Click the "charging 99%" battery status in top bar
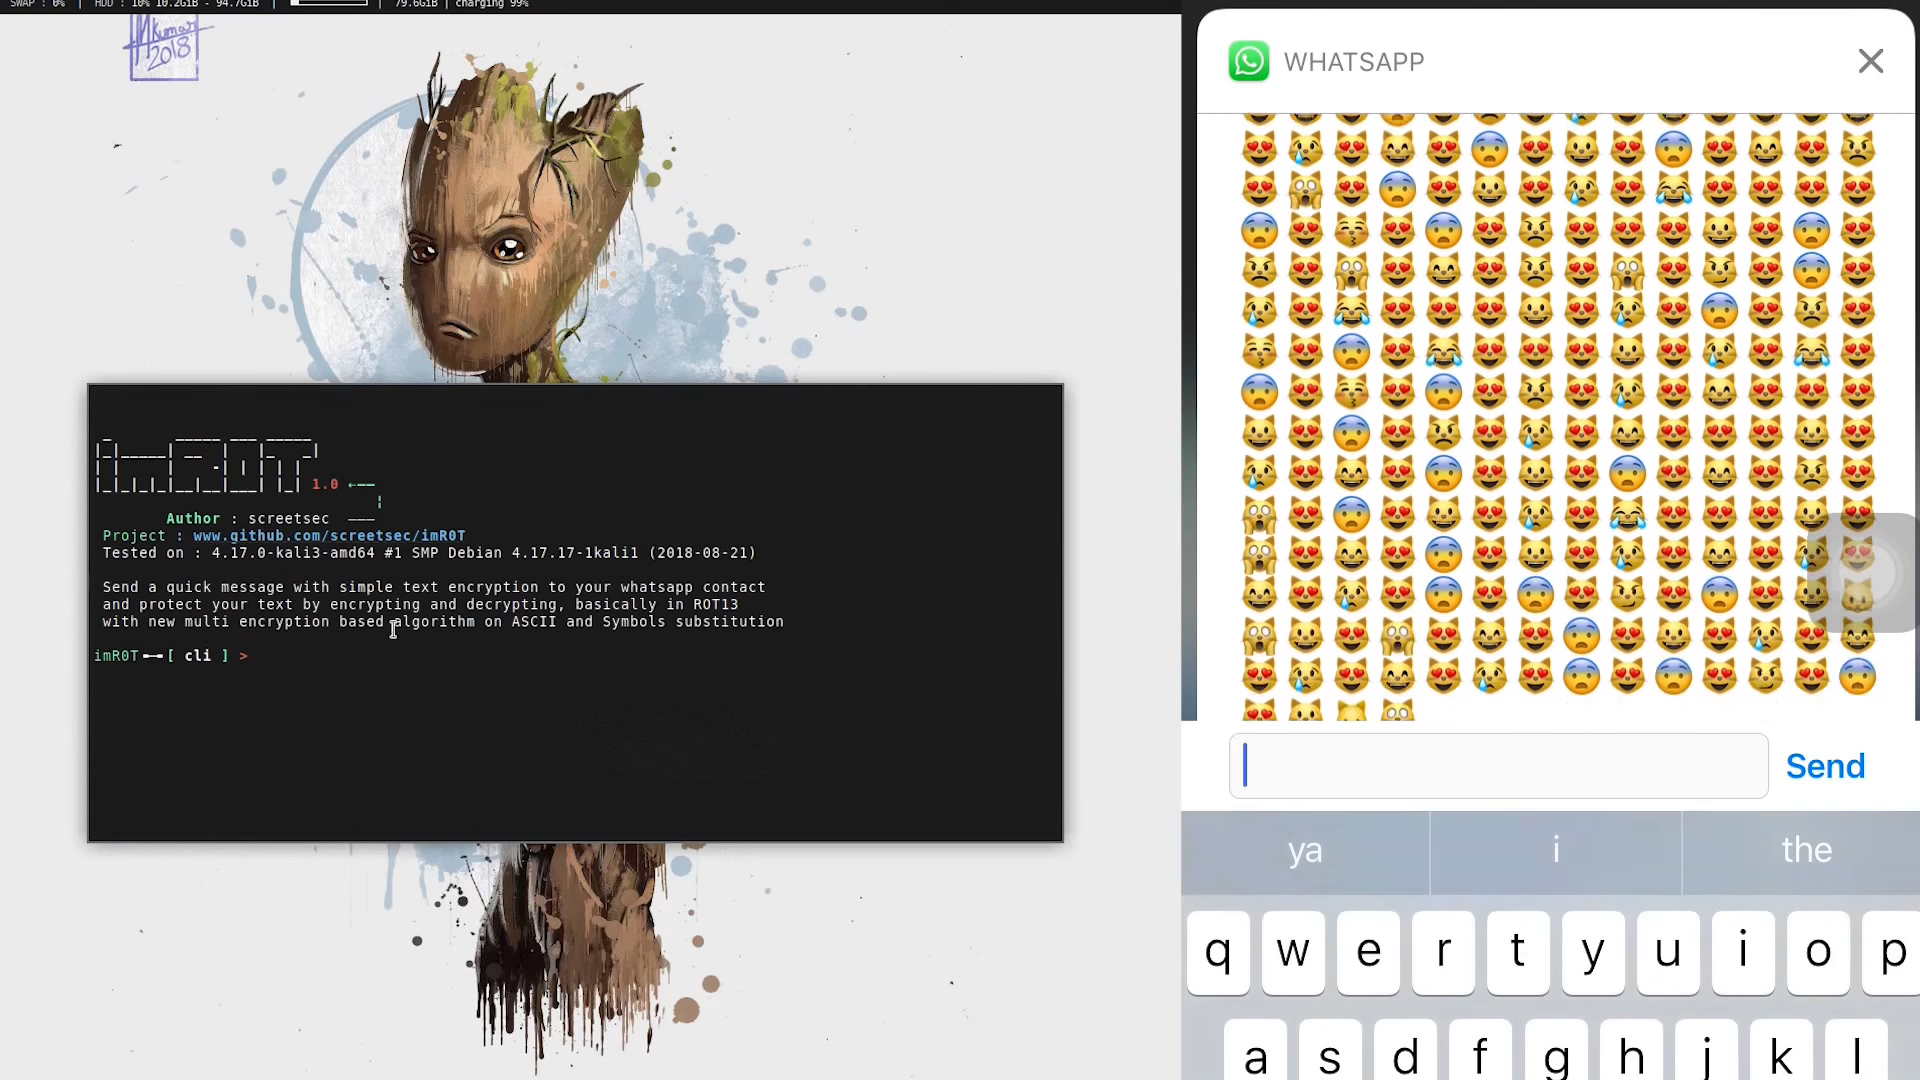Viewport: 1920px width, 1080px height. tap(492, 4)
